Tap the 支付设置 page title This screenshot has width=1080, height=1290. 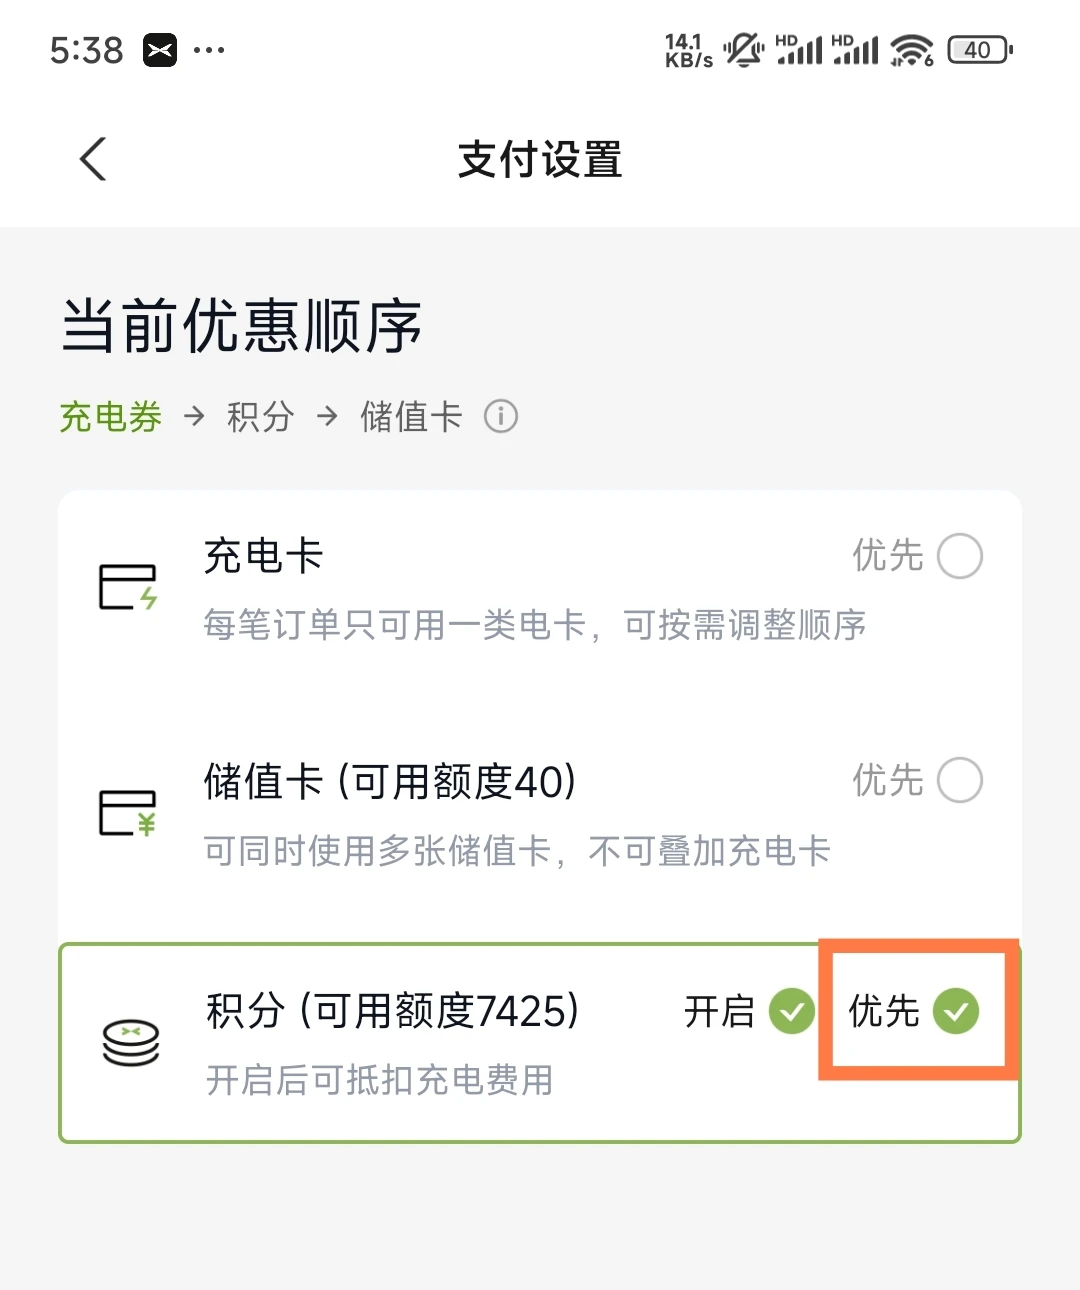[x=540, y=160]
